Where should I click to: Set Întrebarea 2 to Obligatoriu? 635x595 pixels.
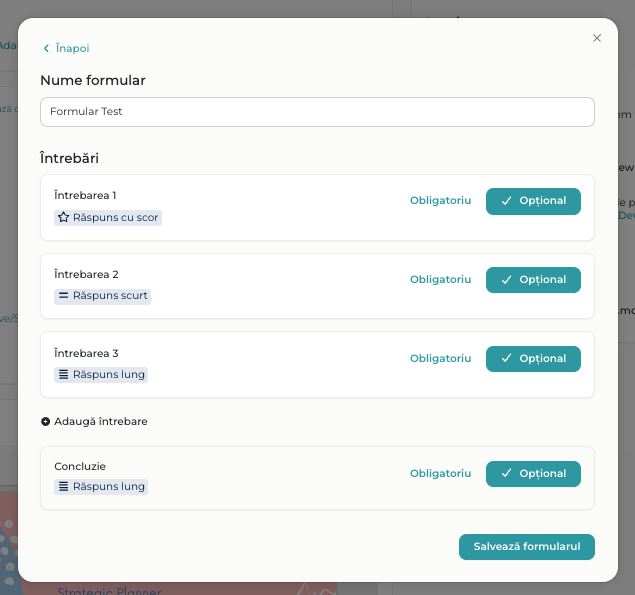coord(440,280)
